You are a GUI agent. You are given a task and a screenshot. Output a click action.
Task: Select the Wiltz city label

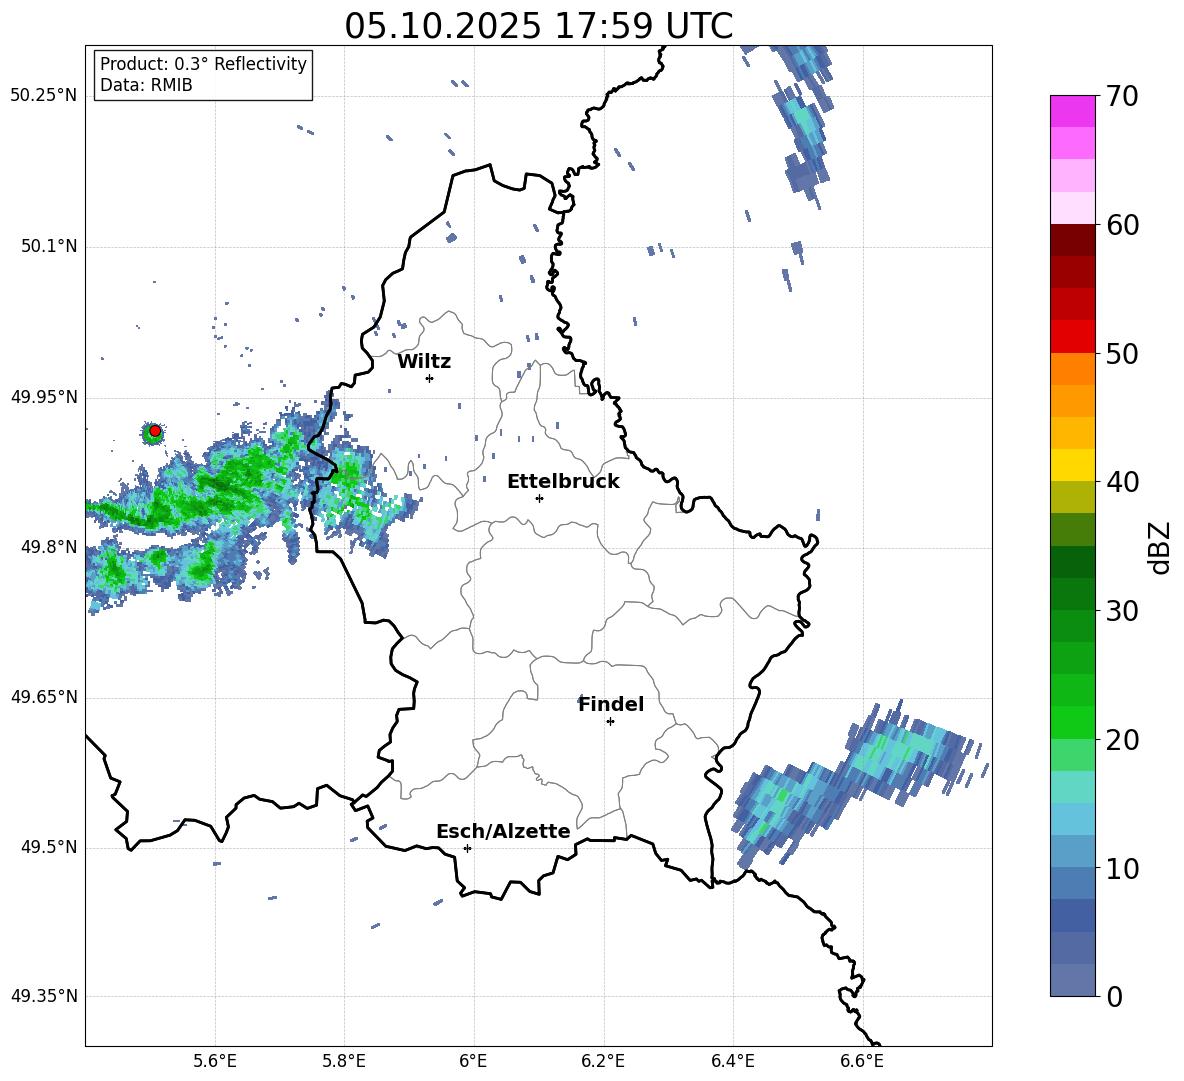(424, 362)
